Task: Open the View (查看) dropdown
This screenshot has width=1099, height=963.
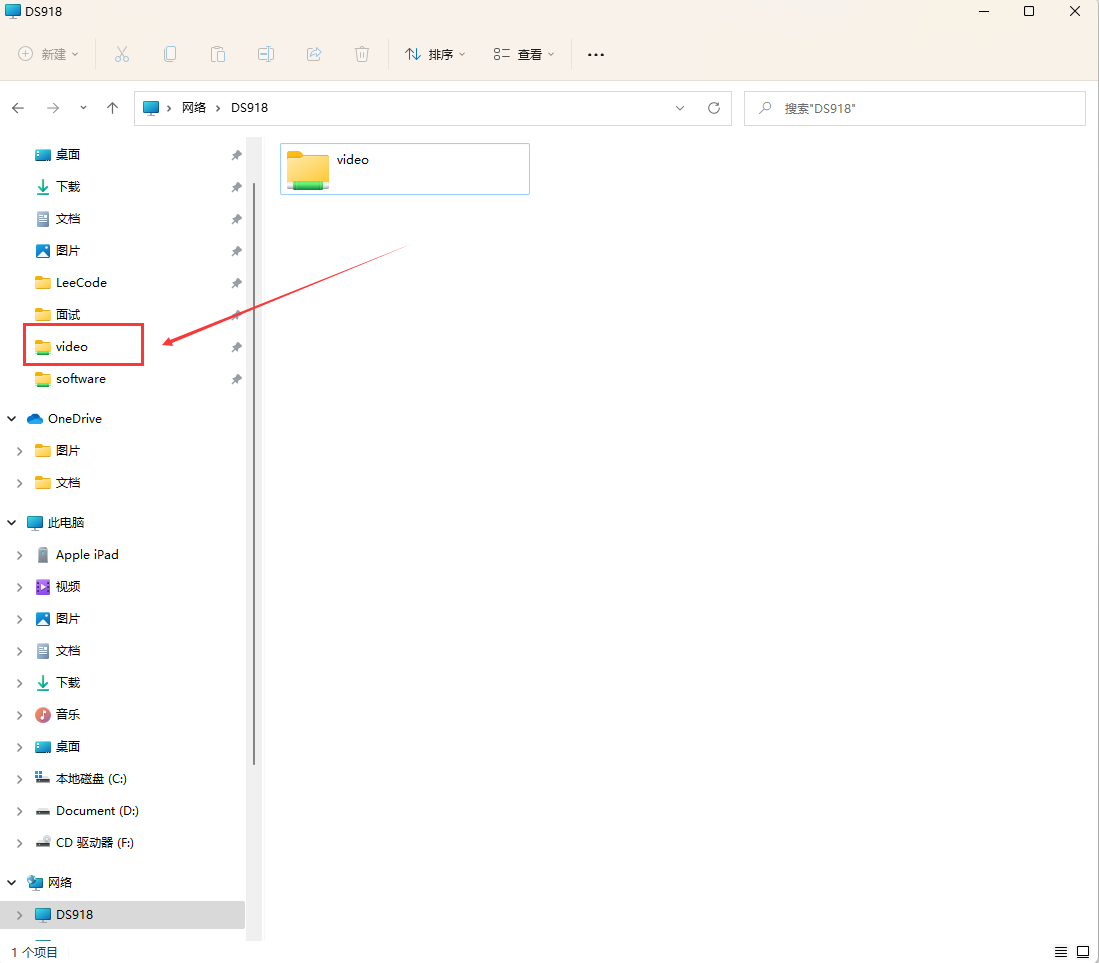Action: (524, 54)
